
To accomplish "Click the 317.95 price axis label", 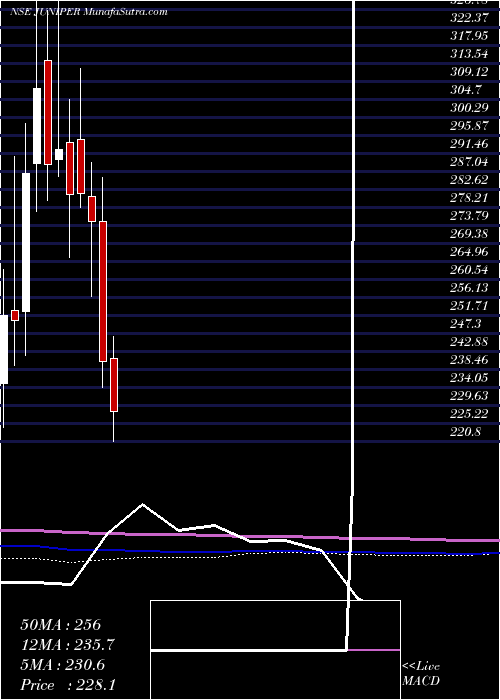I will pos(469,36).
